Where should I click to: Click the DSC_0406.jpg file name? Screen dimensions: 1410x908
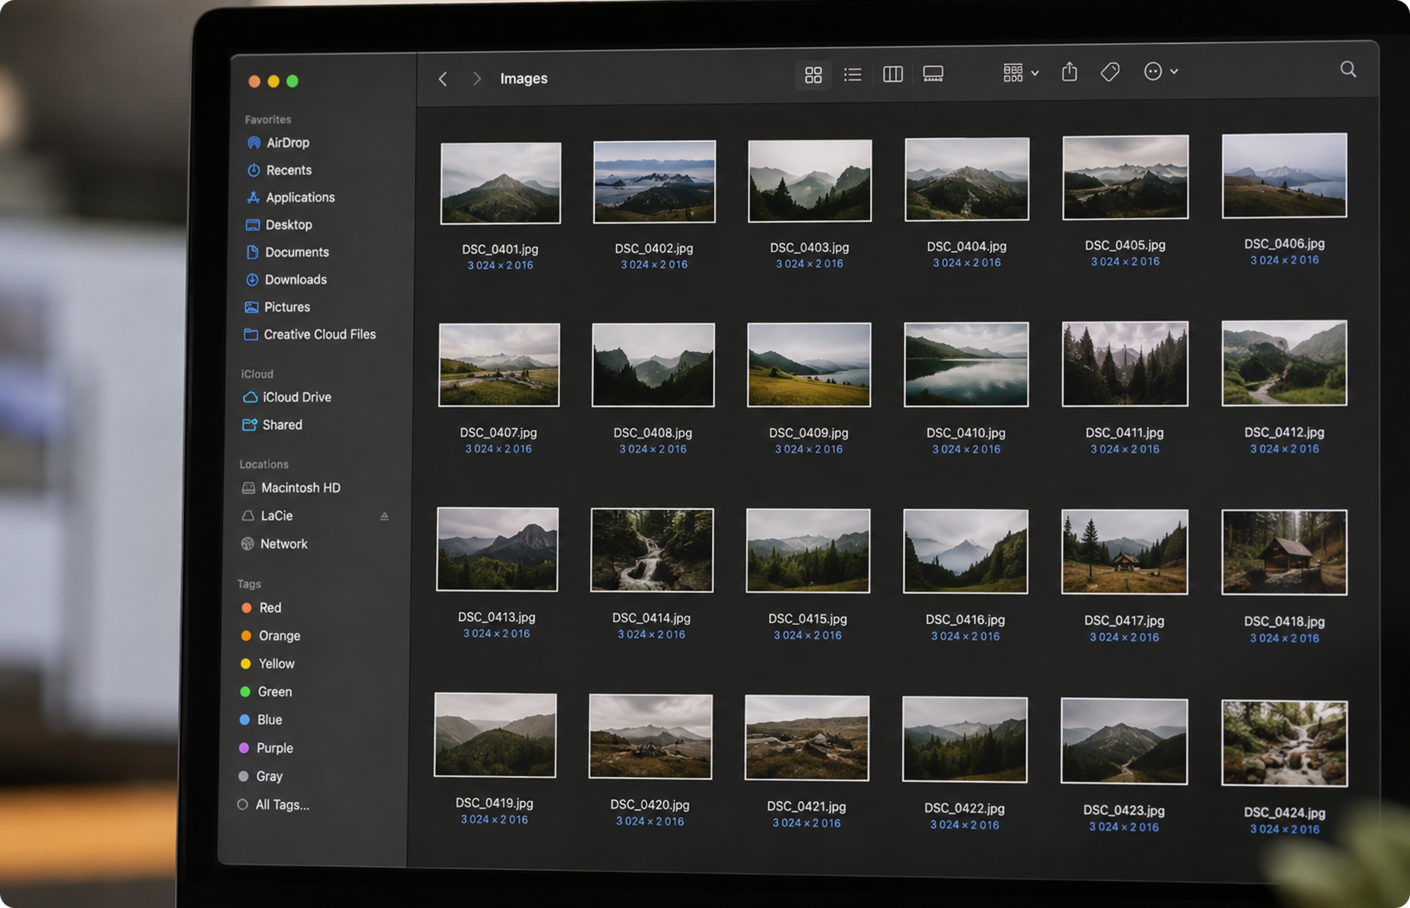[1284, 244]
